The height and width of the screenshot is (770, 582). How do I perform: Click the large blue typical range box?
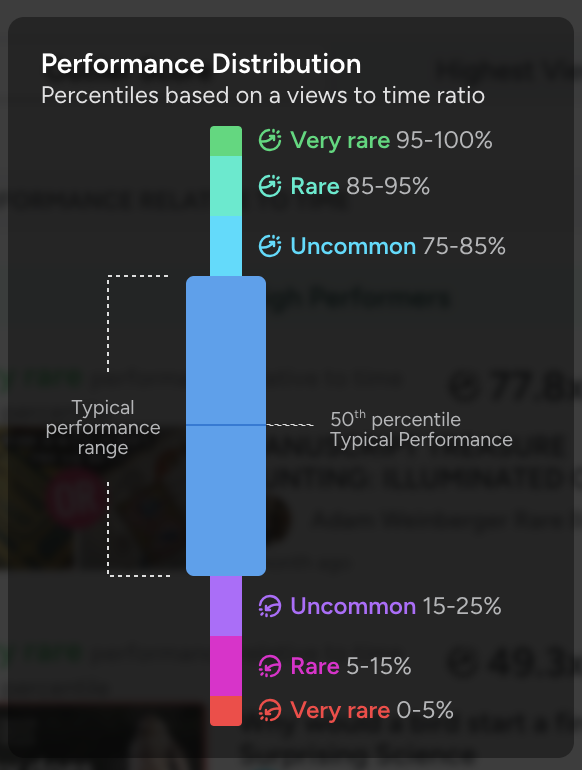pos(226,426)
